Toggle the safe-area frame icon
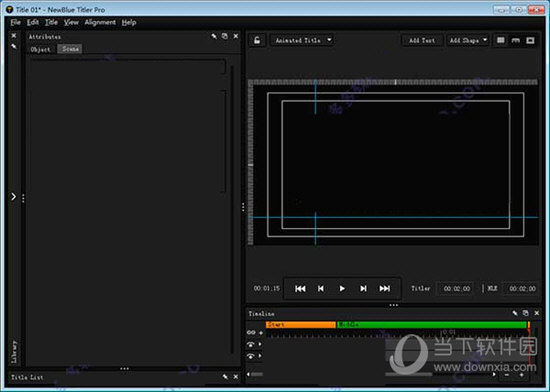 [530, 40]
